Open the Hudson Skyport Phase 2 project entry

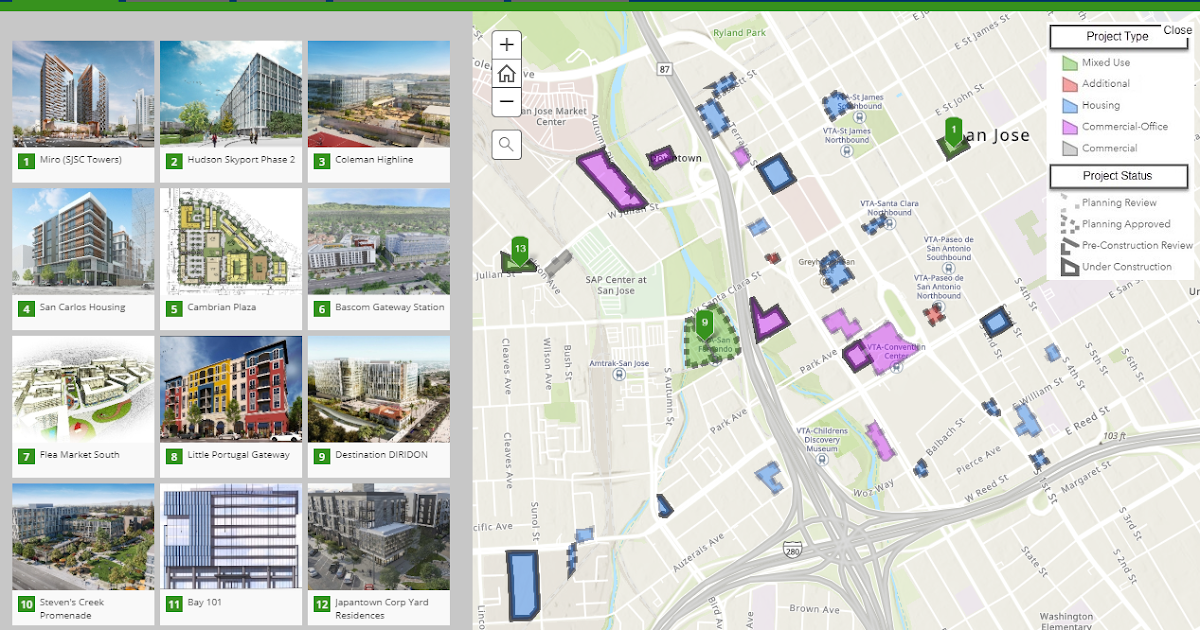click(230, 93)
